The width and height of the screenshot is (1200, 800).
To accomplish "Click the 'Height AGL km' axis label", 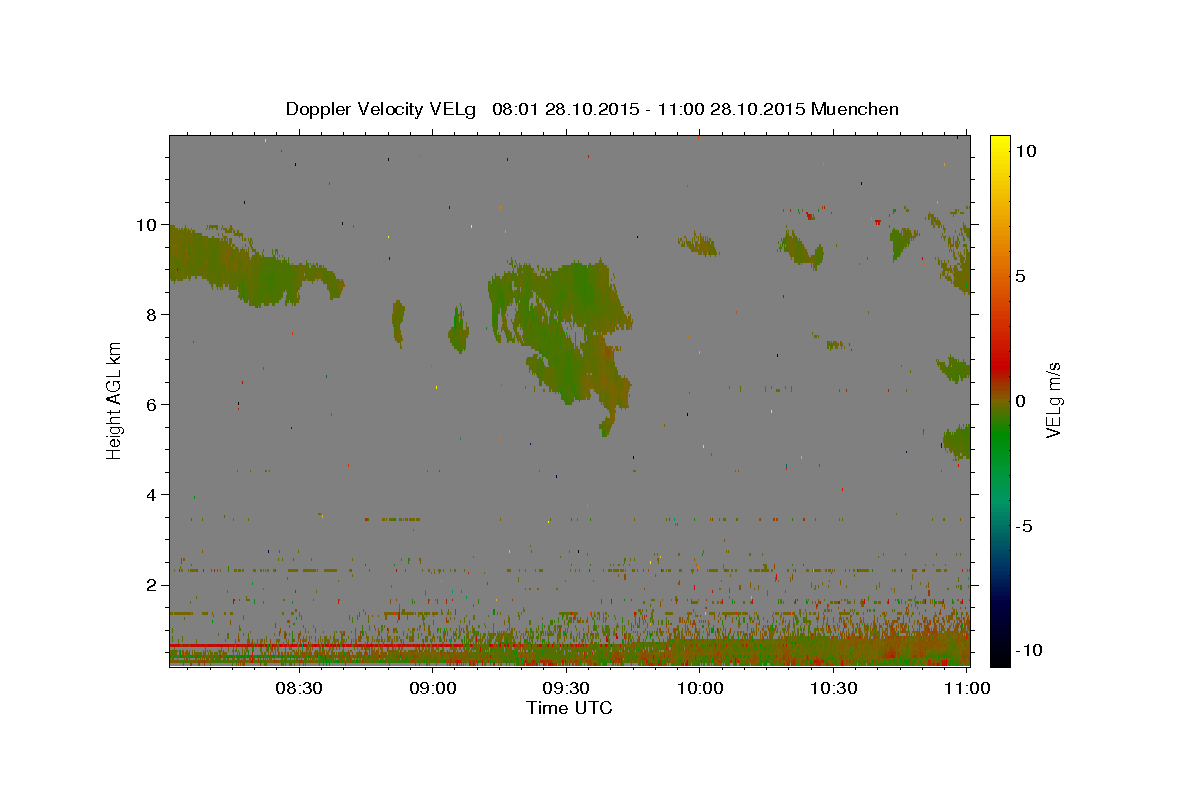I will [115, 400].
